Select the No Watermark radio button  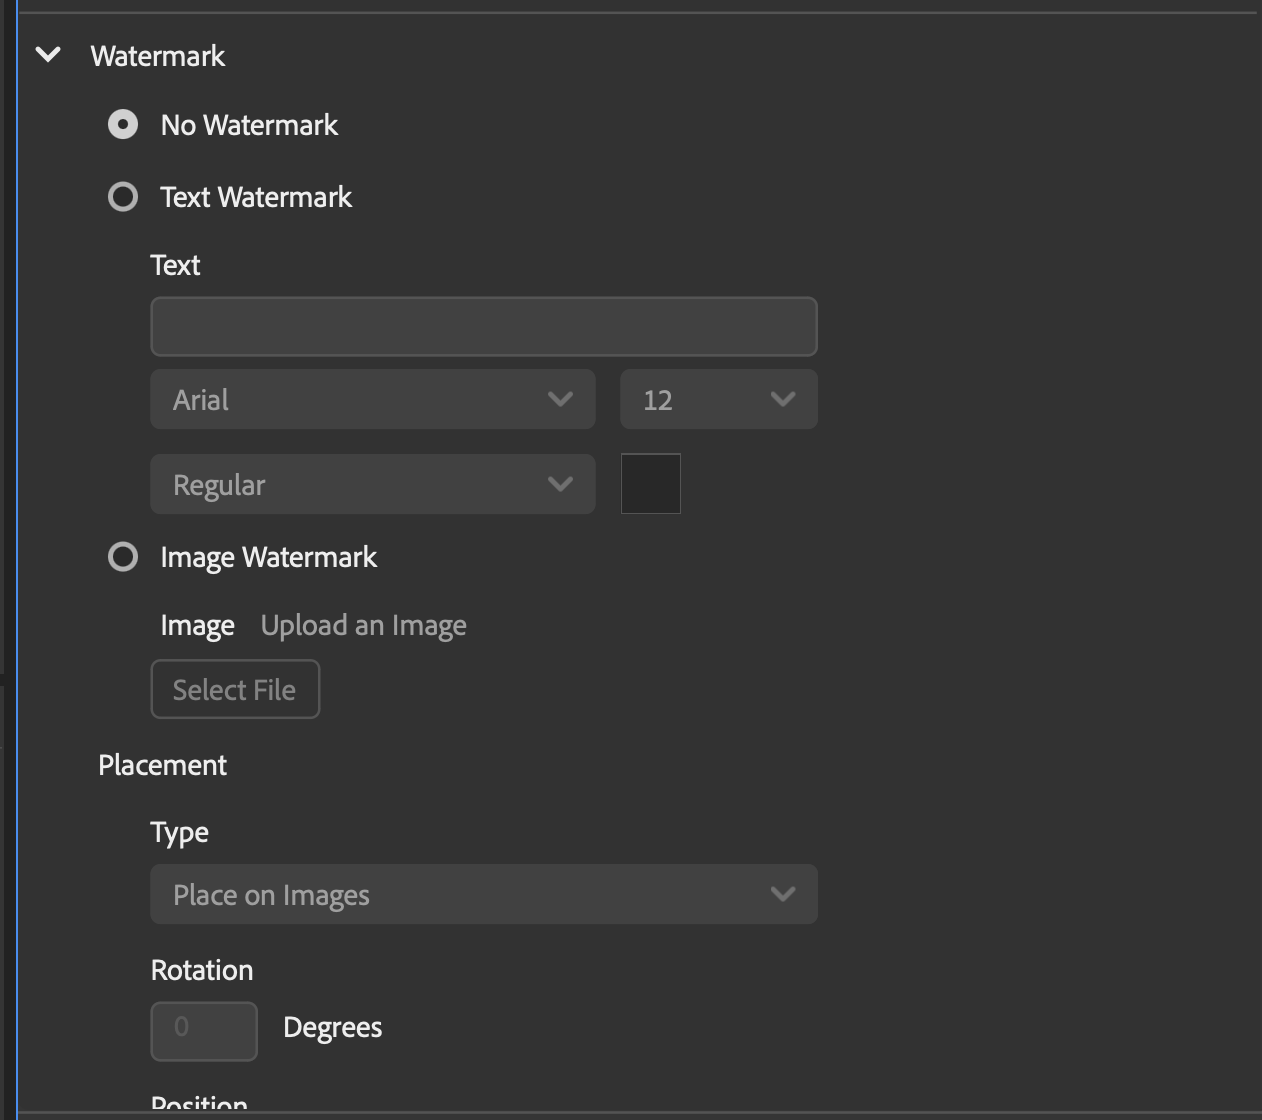coord(123,125)
